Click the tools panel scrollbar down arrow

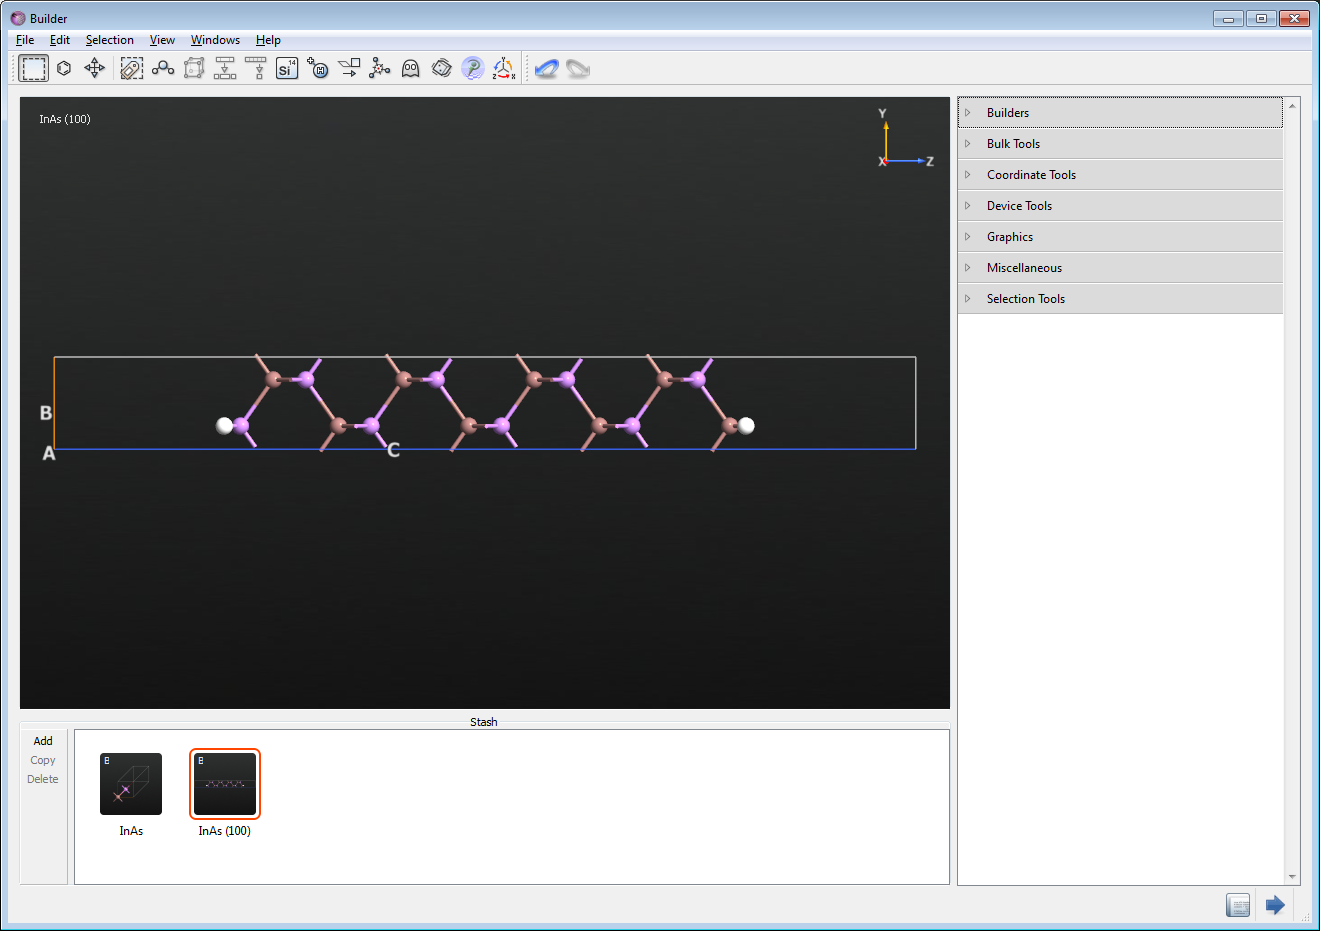(1292, 877)
